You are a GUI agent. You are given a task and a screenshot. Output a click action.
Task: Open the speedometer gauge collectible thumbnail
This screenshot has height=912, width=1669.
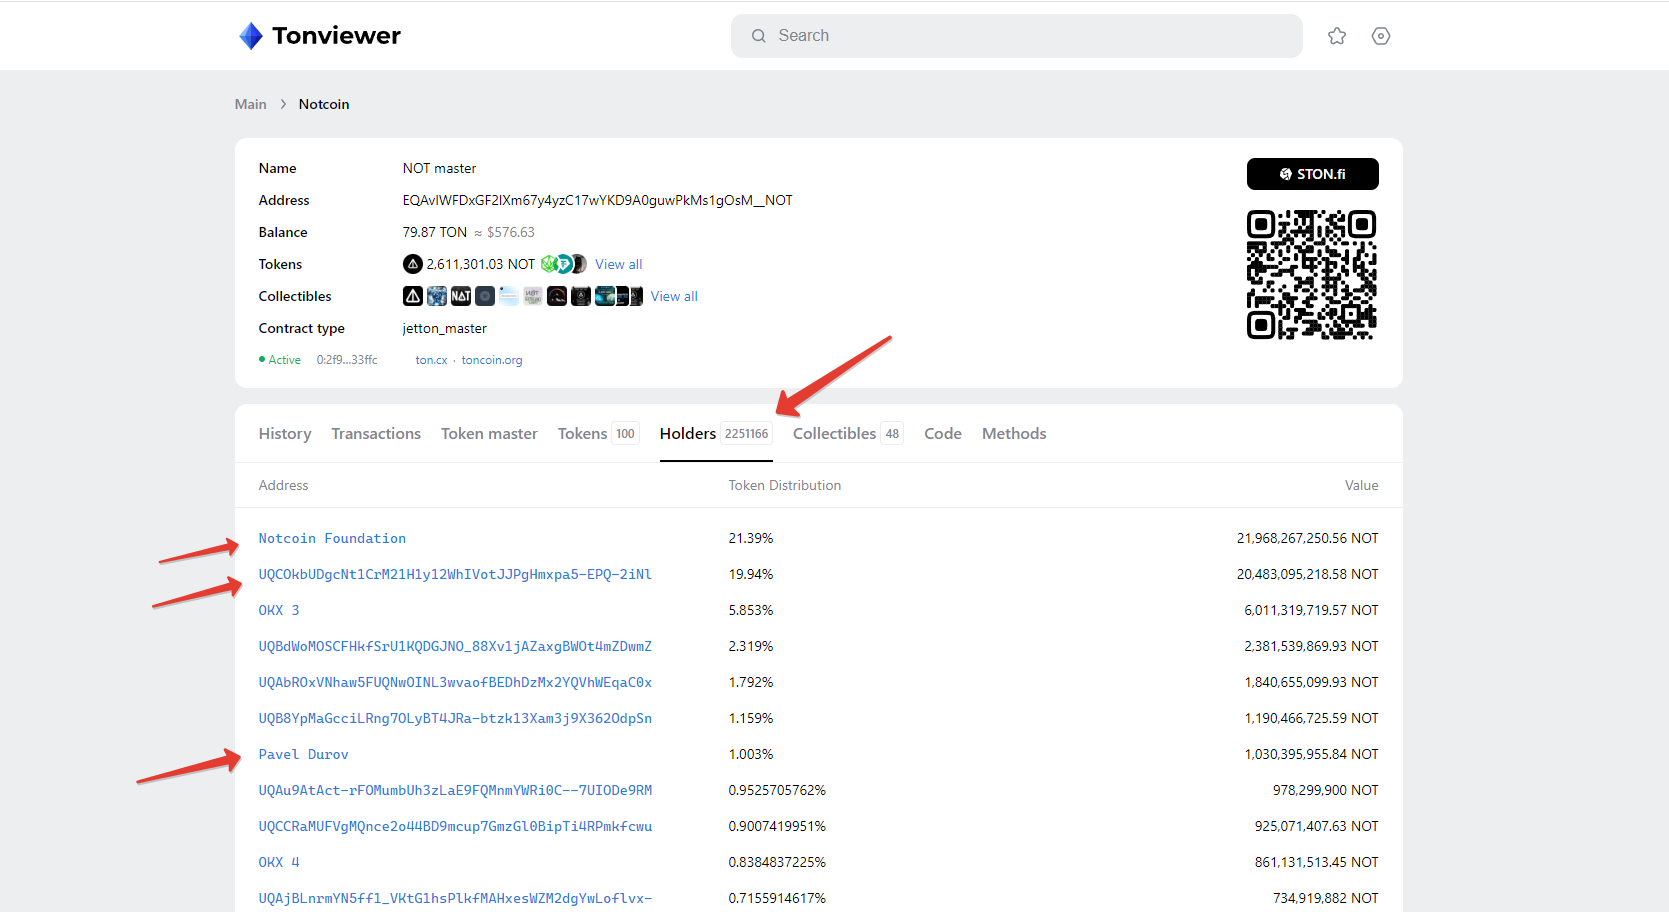(557, 296)
